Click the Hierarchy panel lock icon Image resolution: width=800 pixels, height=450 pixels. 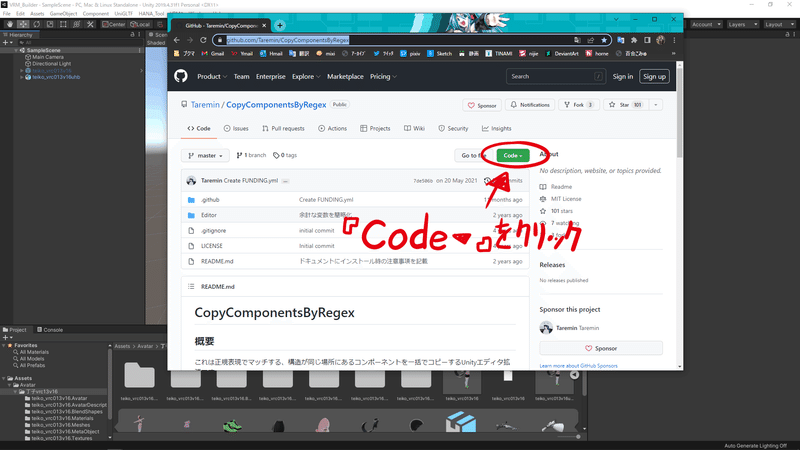tap(132, 35)
